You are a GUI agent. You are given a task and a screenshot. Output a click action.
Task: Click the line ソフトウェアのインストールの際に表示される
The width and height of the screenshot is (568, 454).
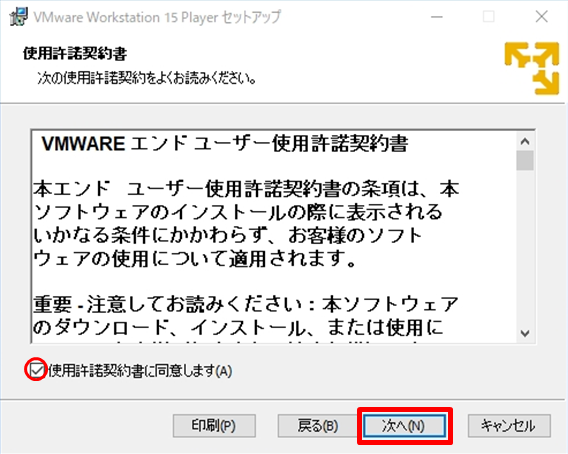[238, 212]
